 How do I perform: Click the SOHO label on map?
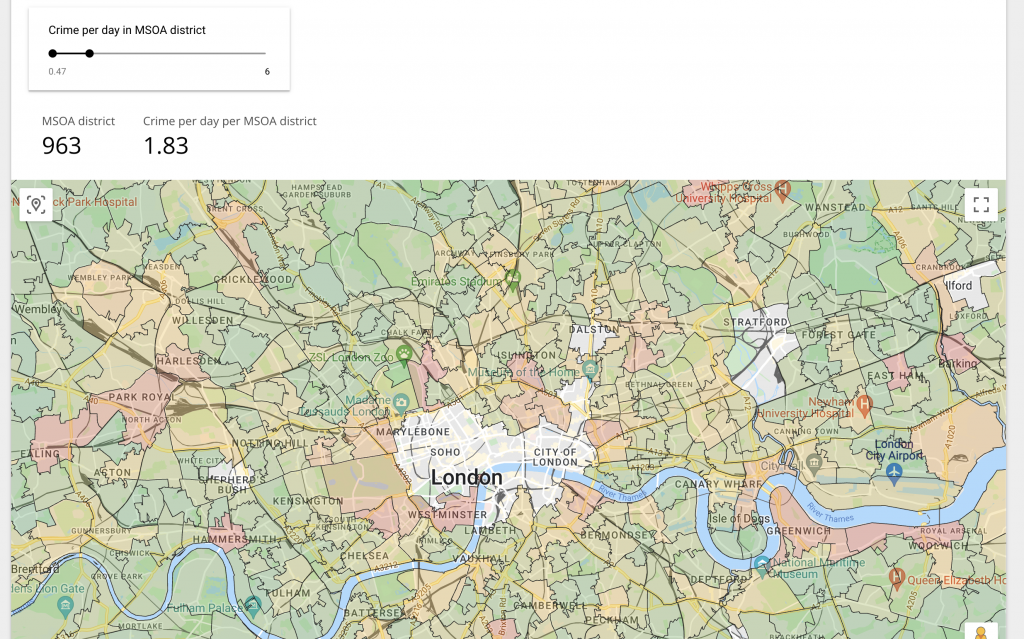click(445, 452)
